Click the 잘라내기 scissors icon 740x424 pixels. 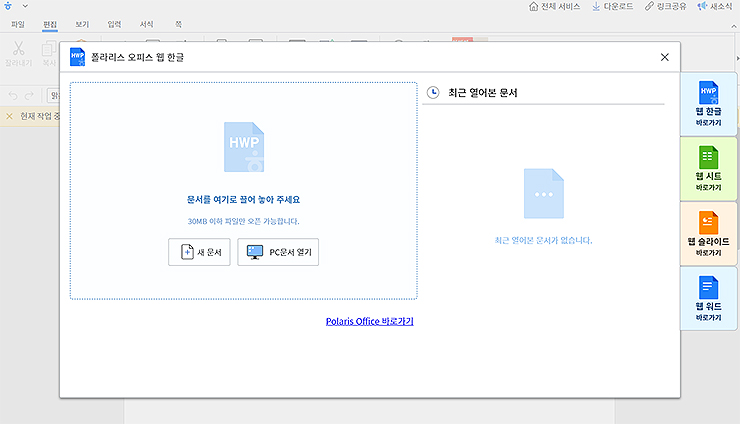(x=18, y=49)
